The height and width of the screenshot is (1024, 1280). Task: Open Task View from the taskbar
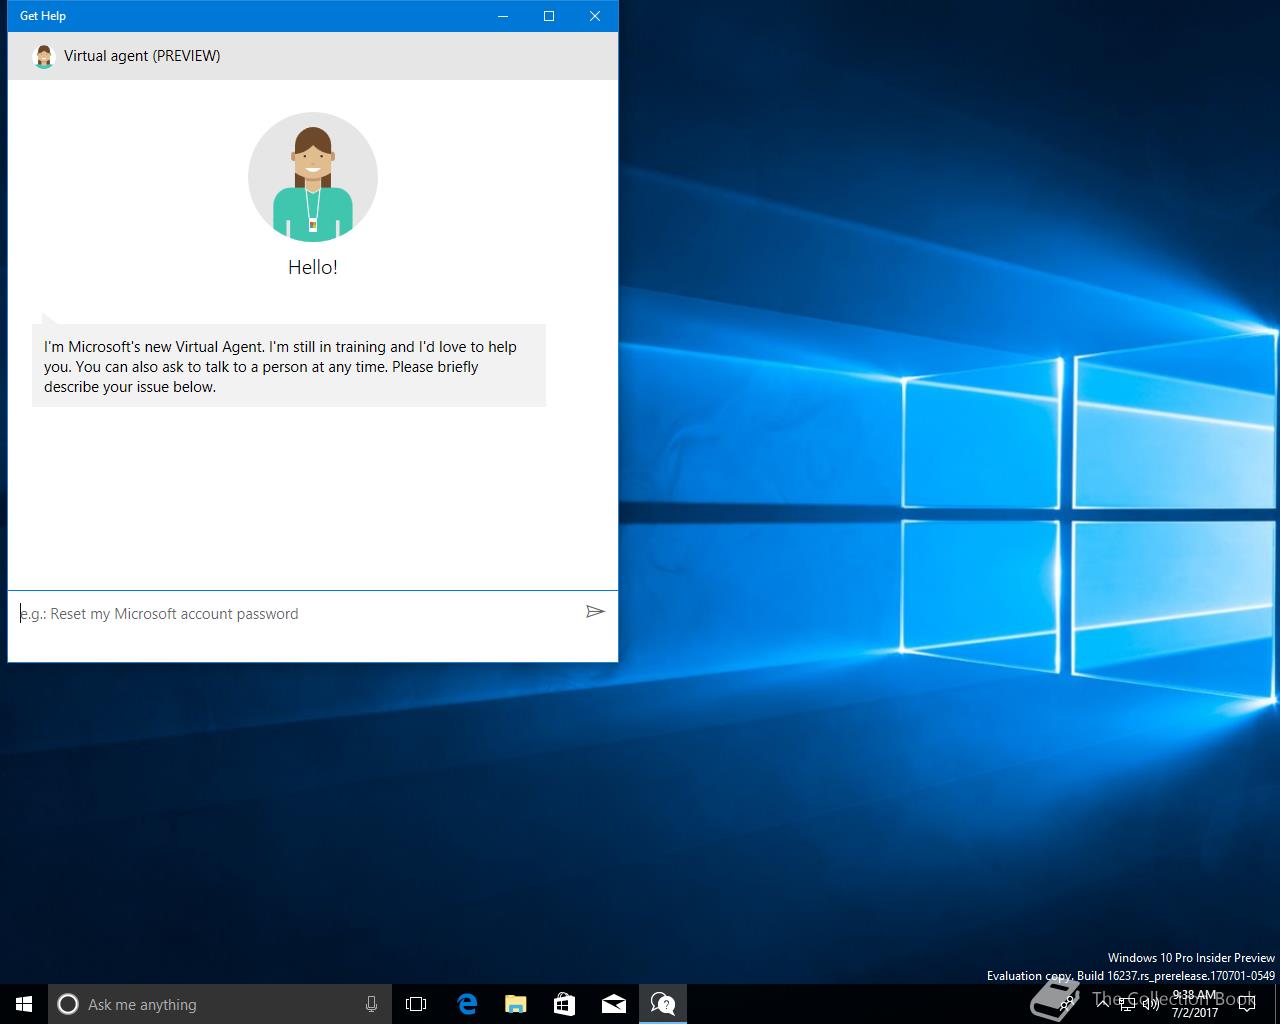click(416, 1004)
